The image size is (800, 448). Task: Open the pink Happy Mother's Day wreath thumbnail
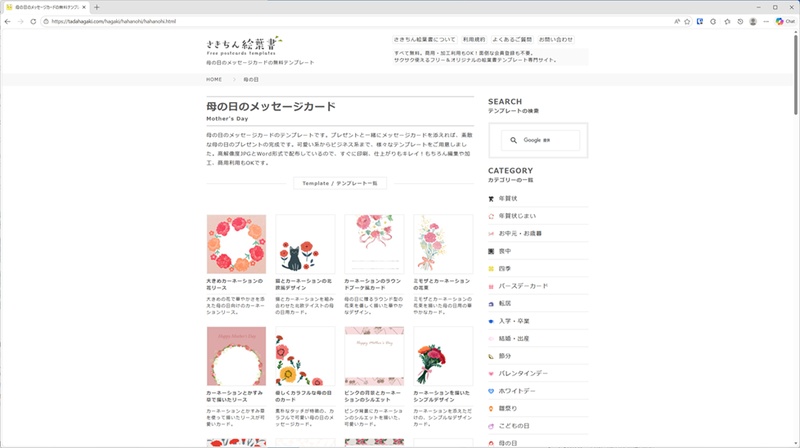click(236, 356)
